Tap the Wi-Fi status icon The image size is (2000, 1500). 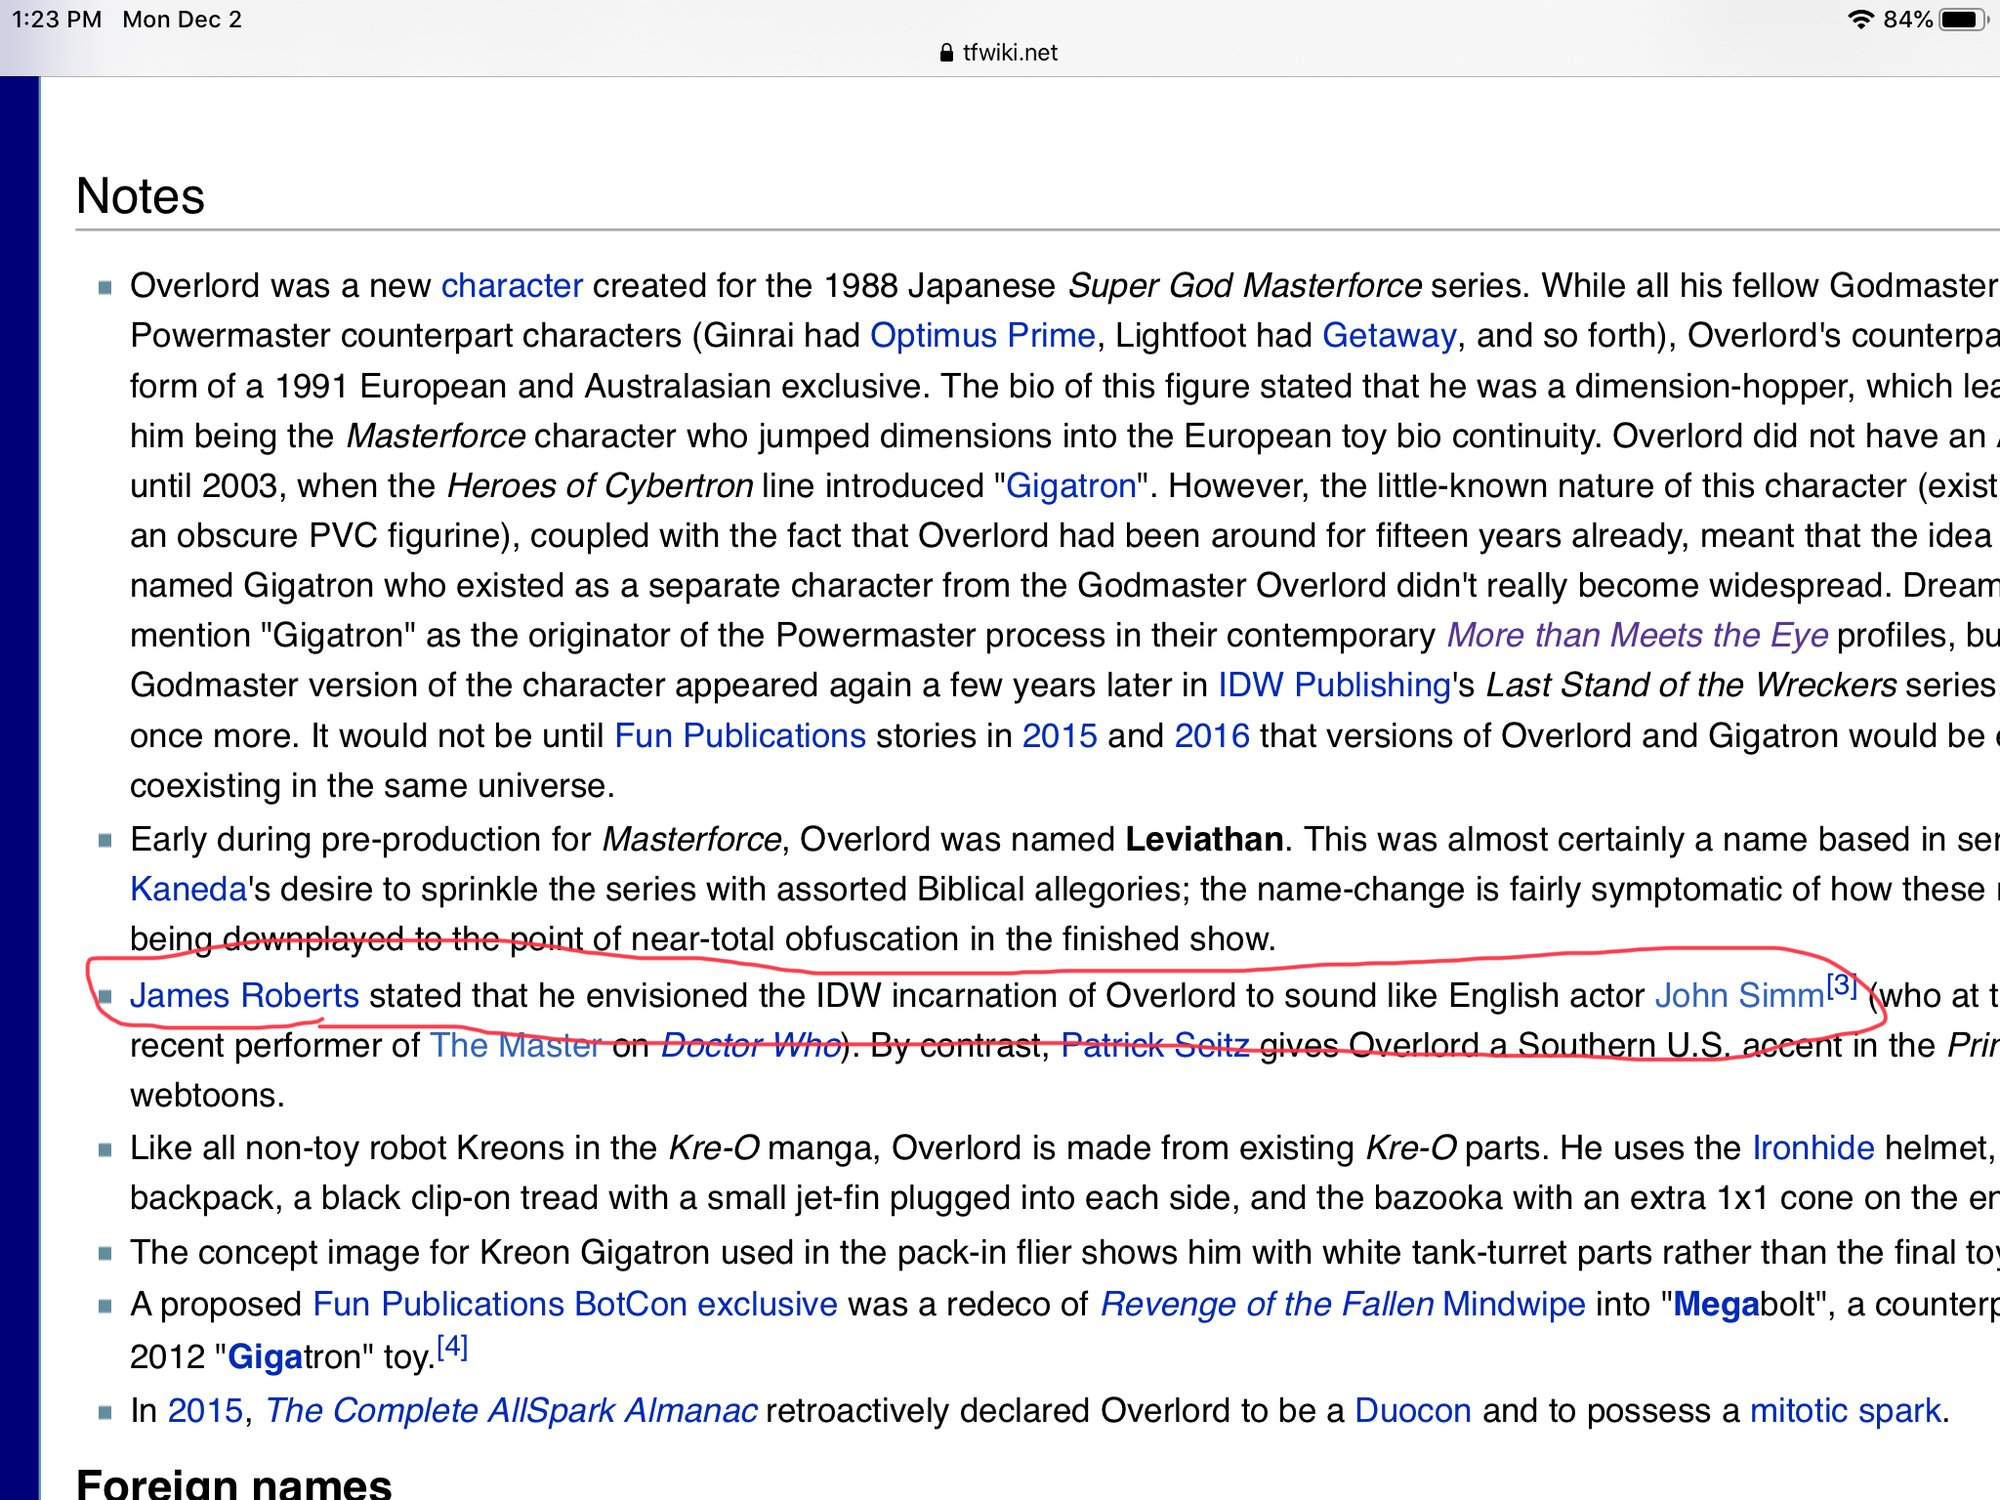pyautogui.click(x=1860, y=19)
